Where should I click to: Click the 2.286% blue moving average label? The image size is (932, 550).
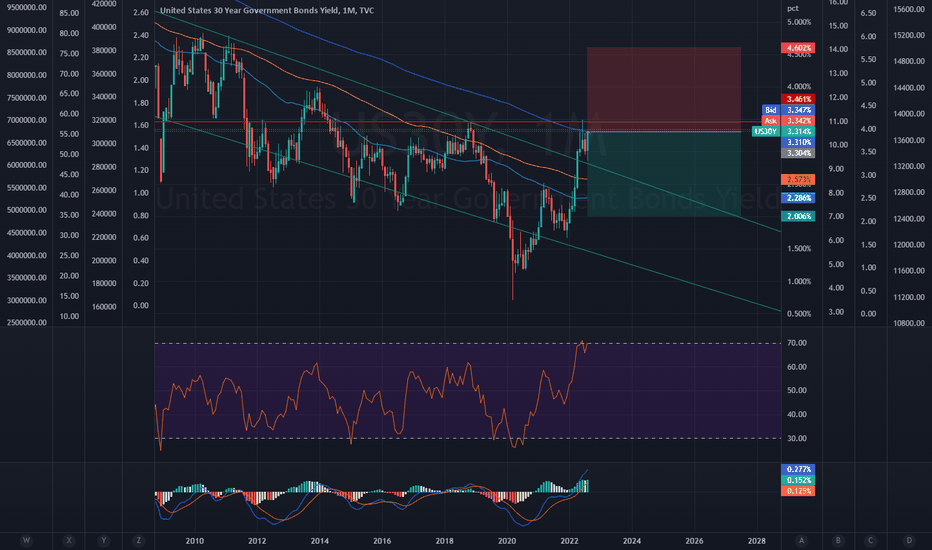[x=798, y=198]
